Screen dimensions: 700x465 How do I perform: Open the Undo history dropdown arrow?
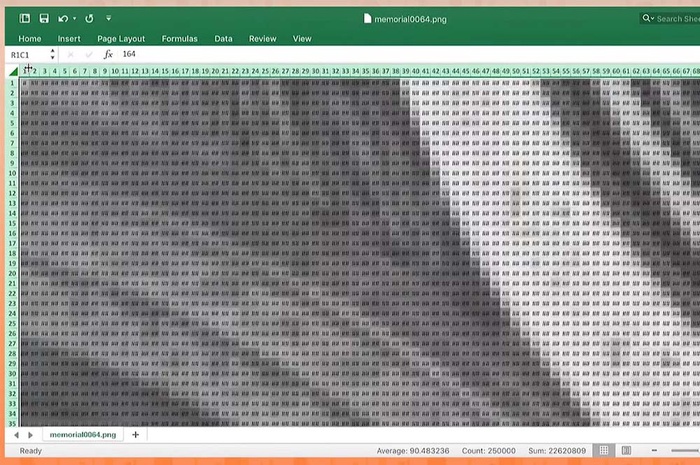(x=74, y=19)
